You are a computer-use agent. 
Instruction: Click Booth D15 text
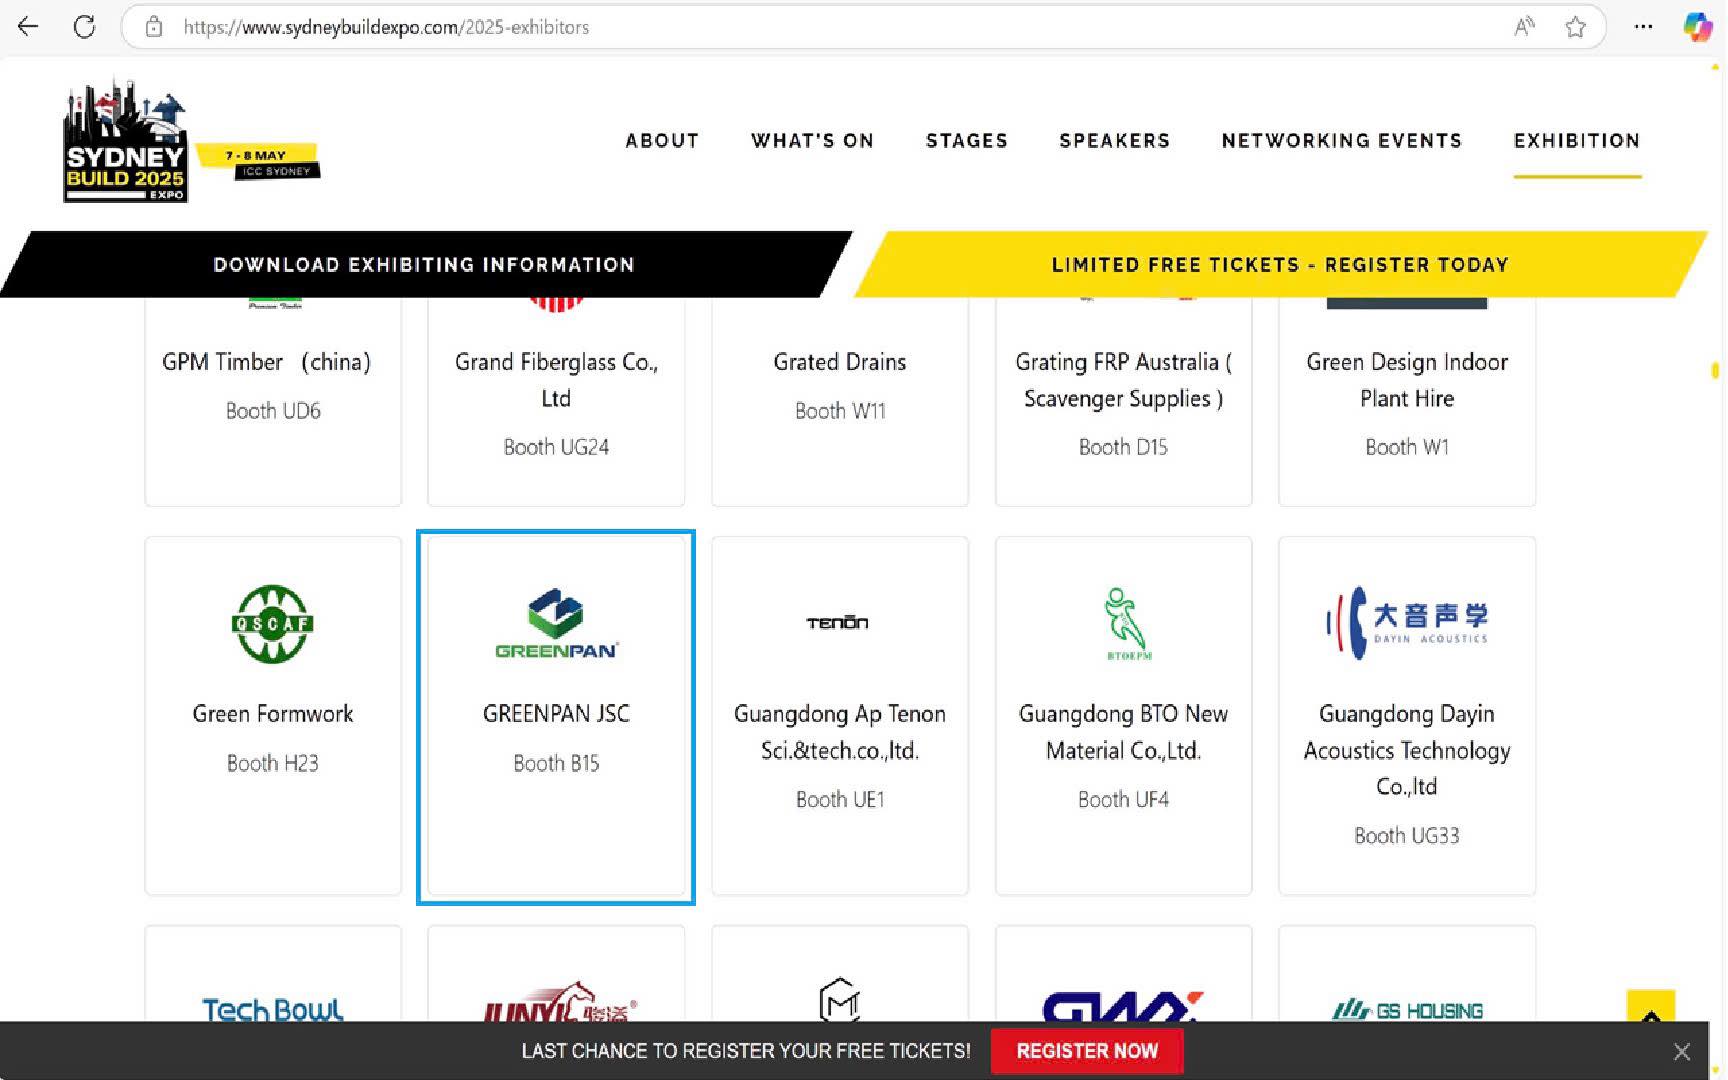point(1123,447)
